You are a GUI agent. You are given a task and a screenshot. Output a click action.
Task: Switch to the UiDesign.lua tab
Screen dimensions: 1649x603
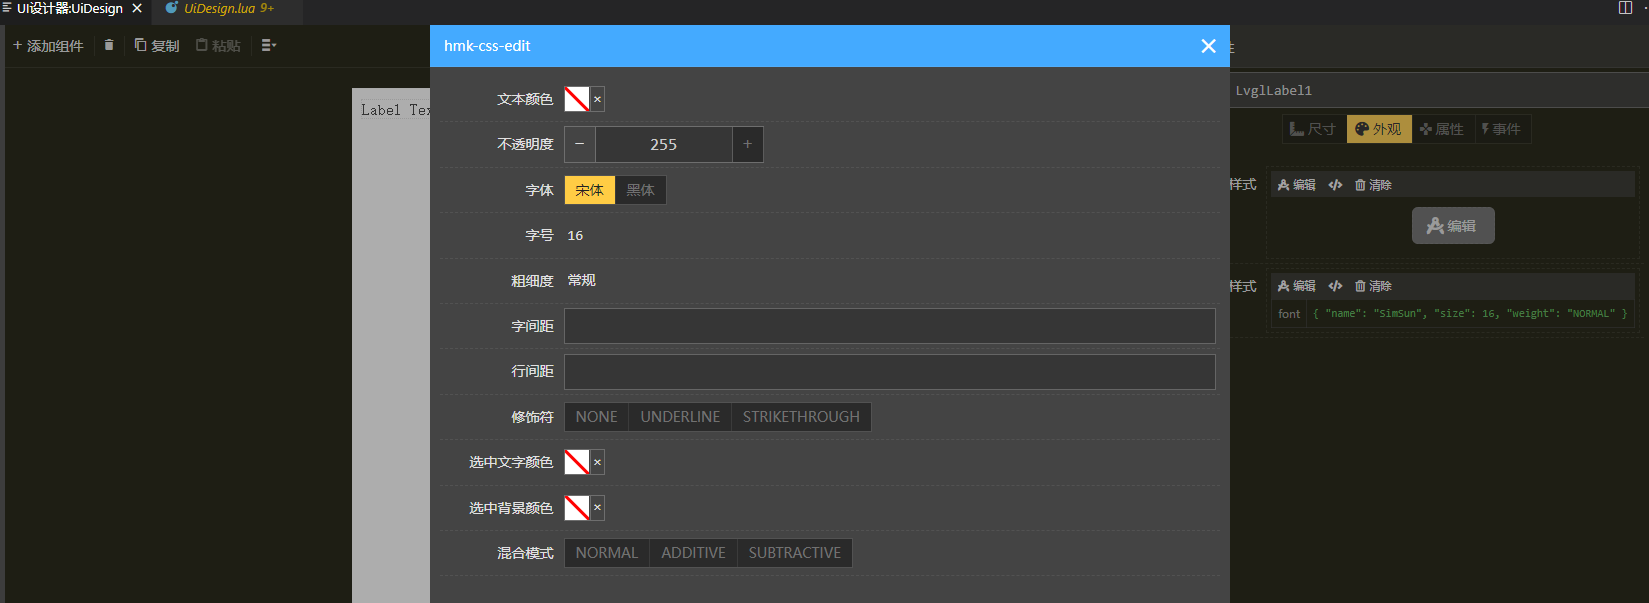pos(219,8)
